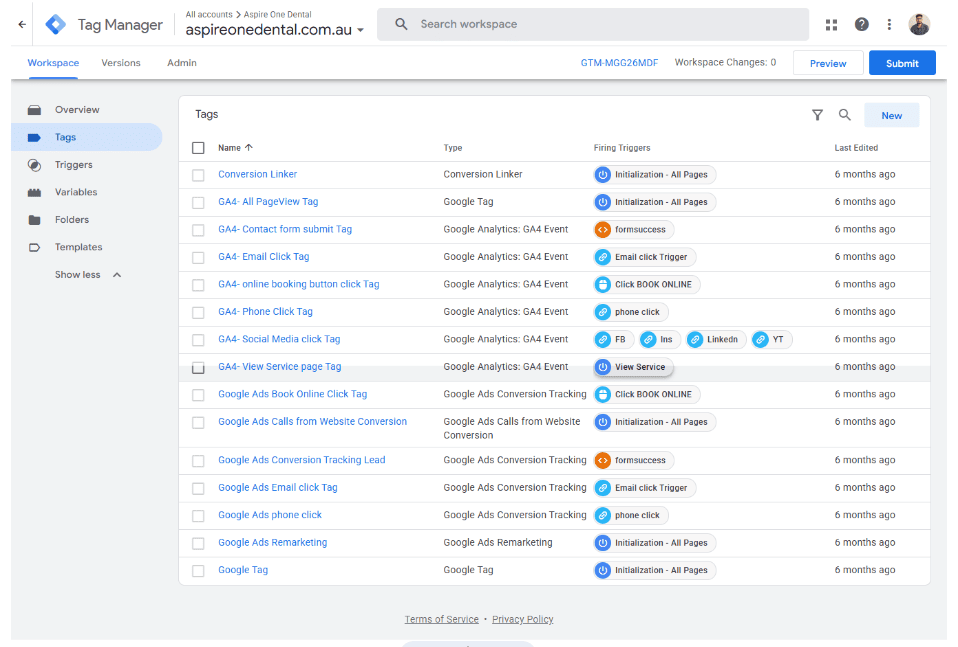Click the Templates sidebar icon
This screenshot has width=958, height=647.
click(34, 247)
